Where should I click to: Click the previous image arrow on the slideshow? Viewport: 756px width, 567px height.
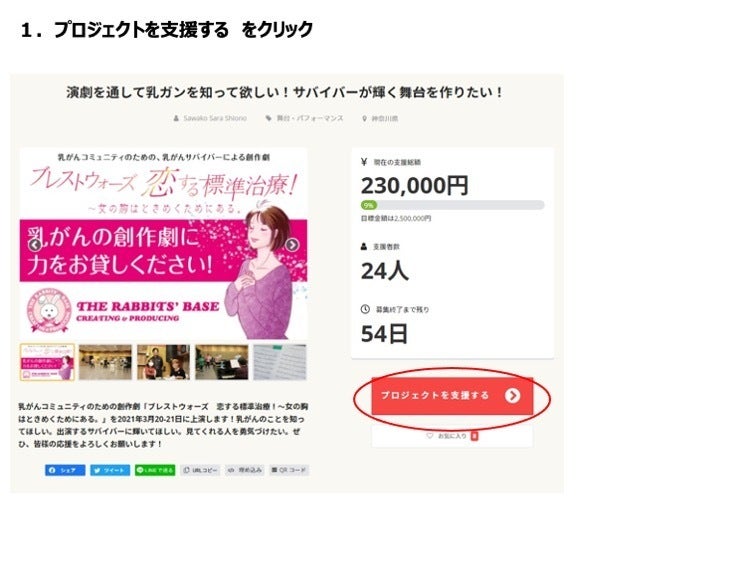pyautogui.click(x=35, y=244)
